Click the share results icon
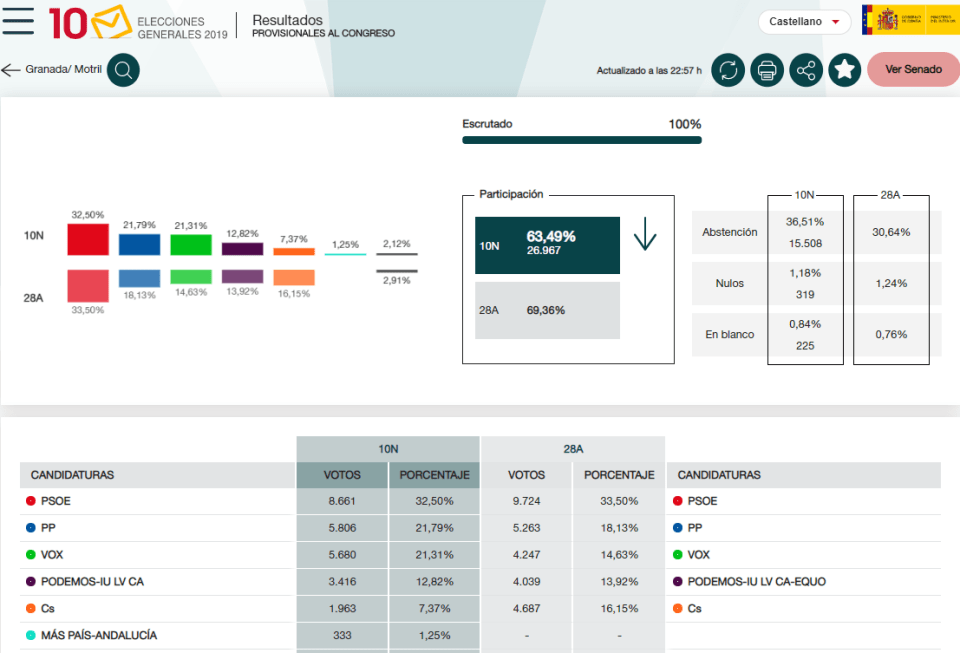The width and height of the screenshot is (960, 653). 805,70
